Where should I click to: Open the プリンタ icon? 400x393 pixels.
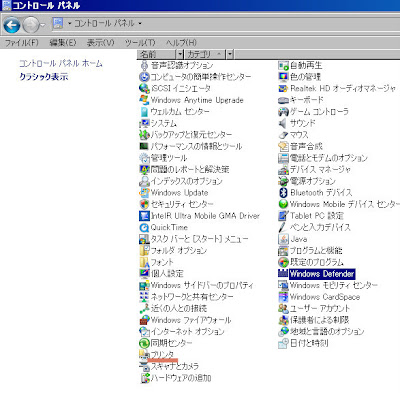tap(144, 355)
